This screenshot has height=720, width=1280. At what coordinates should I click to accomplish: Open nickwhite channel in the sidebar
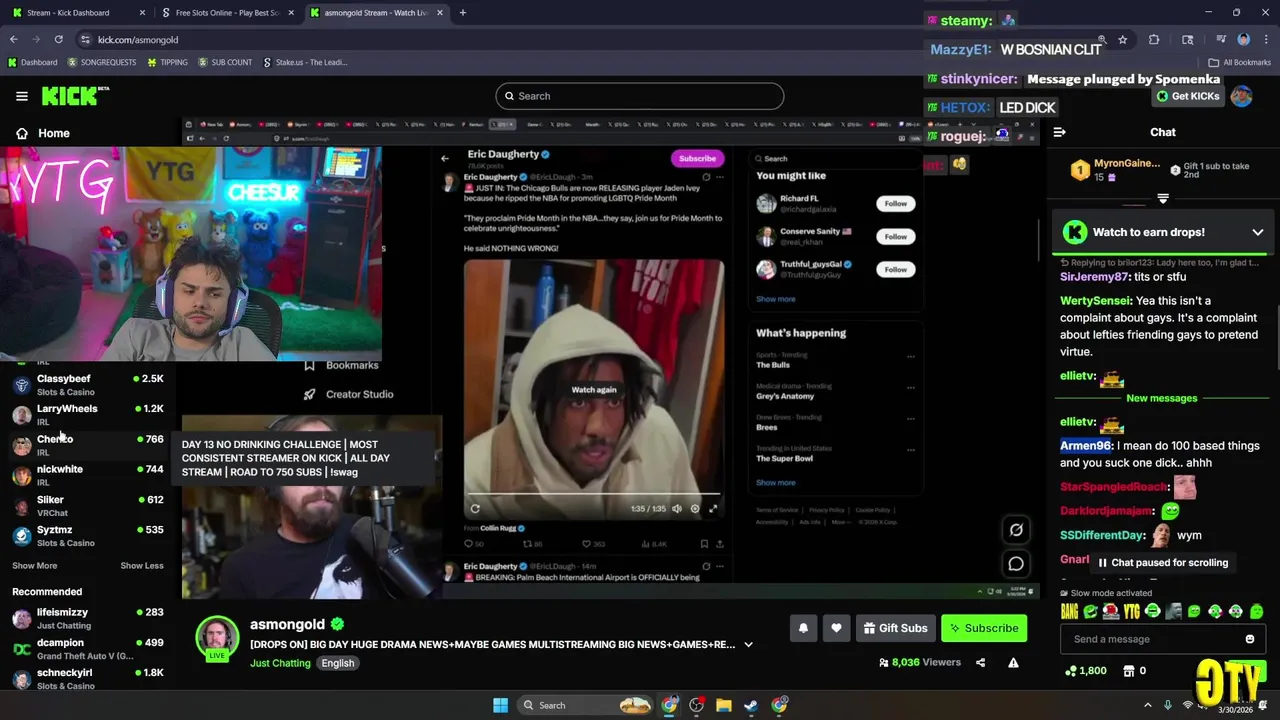88,475
